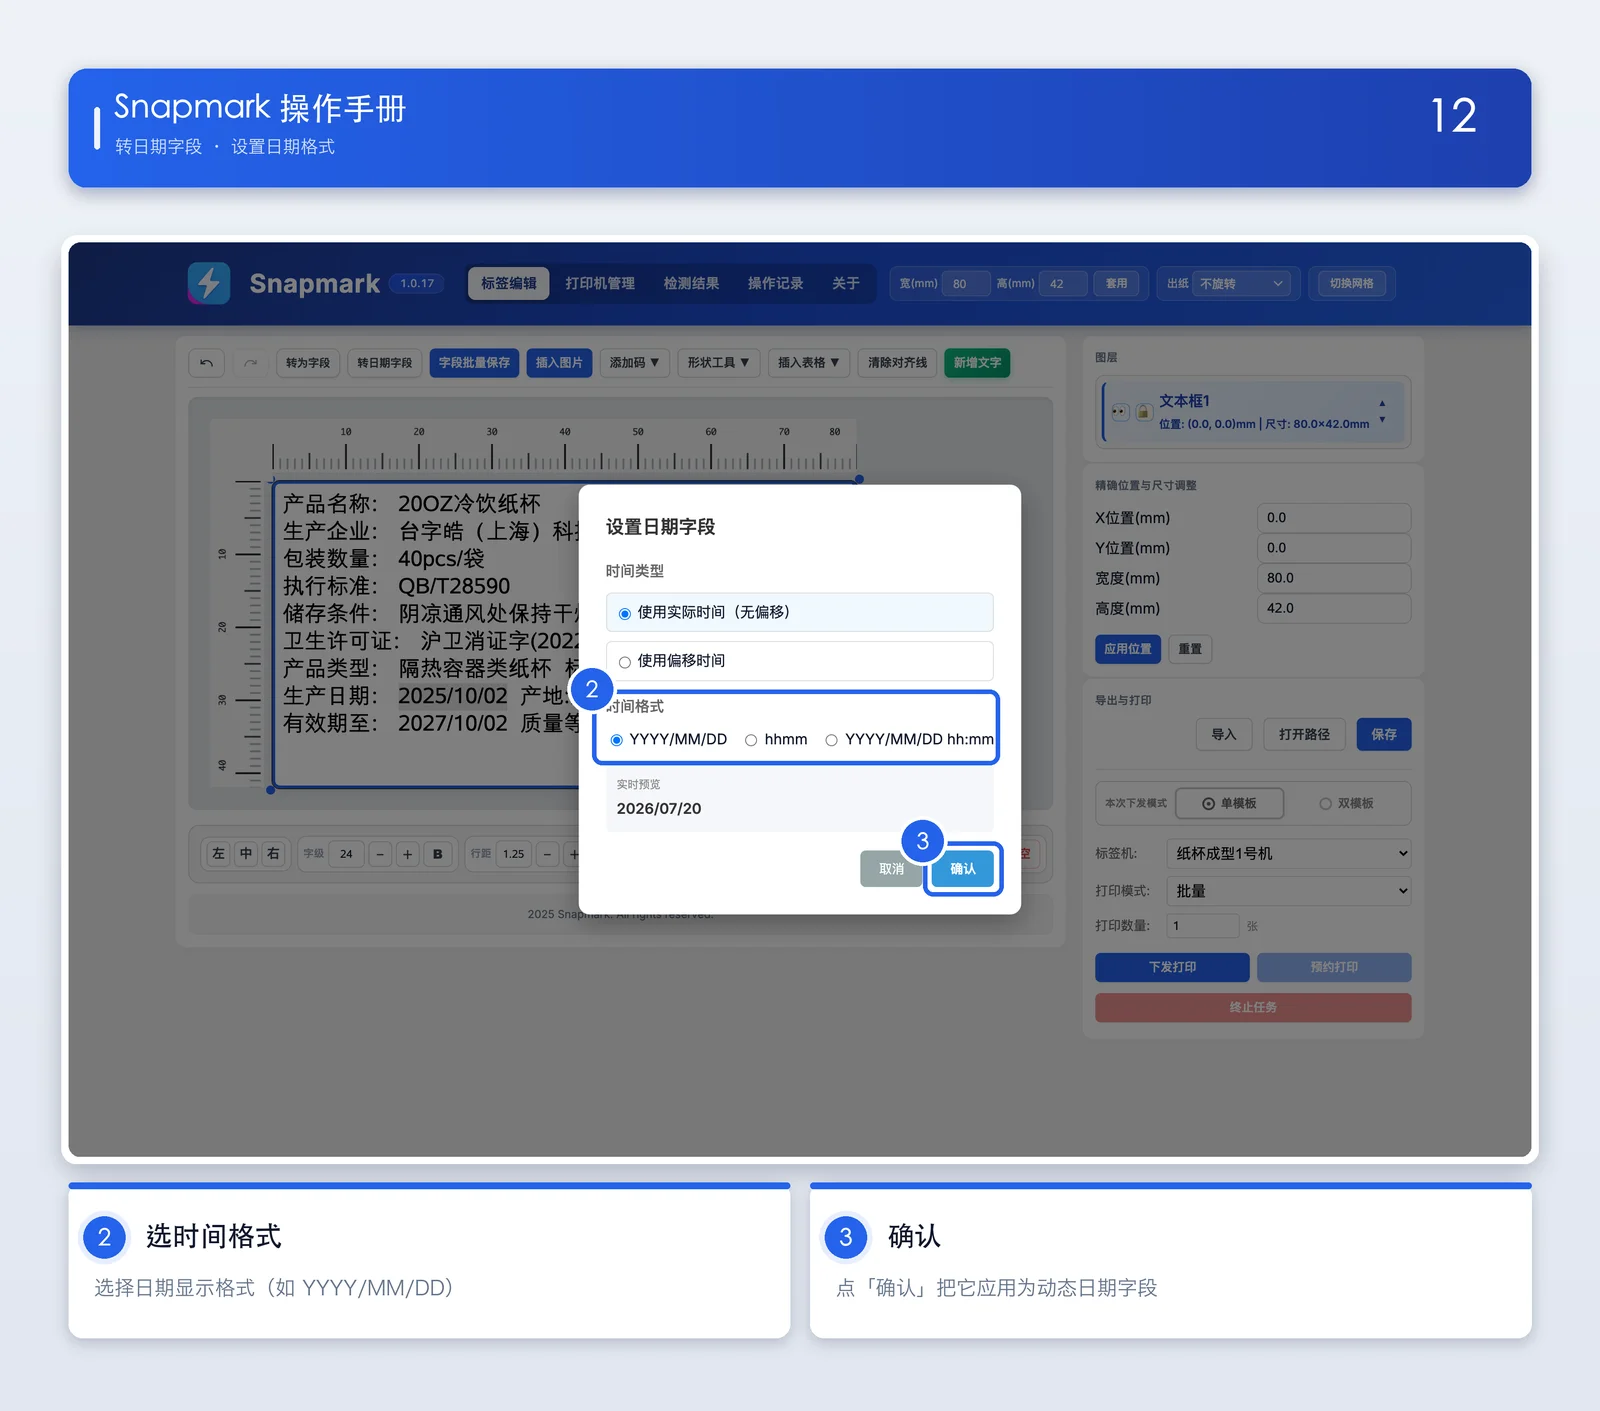Switch to the 打印机管理 tab
The image size is (1600, 1411).
(x=600, y=284)
